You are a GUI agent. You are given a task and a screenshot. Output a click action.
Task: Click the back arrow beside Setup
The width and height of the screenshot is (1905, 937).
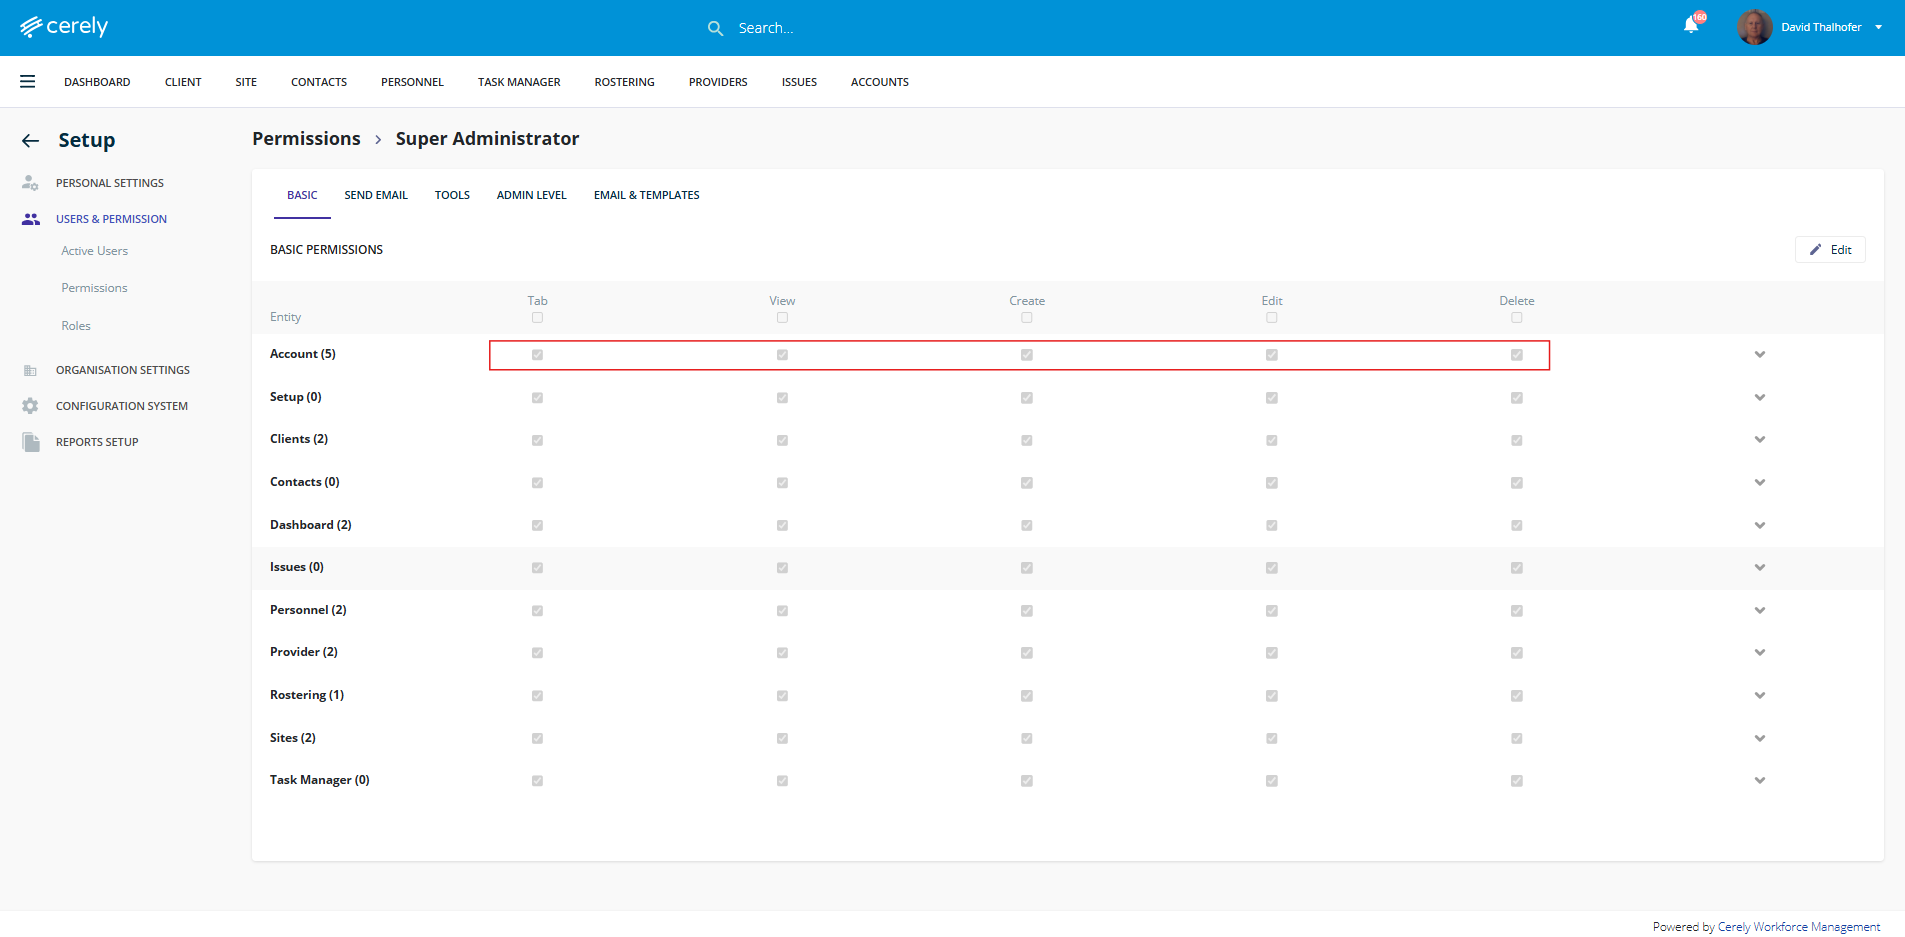pos(31,141)
